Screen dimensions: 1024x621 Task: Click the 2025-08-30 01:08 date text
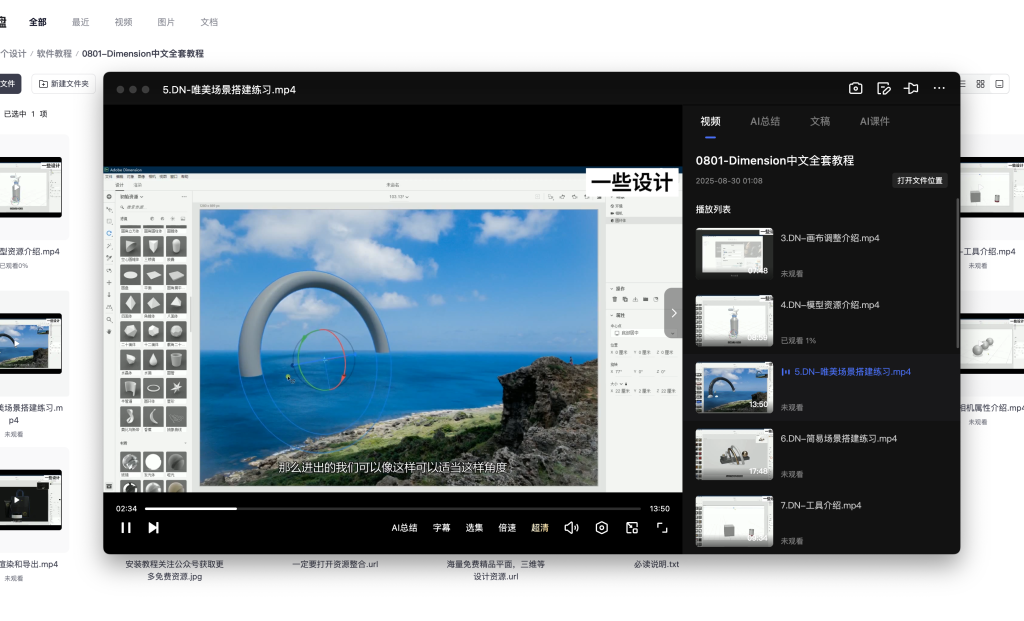tap(729, 181)
